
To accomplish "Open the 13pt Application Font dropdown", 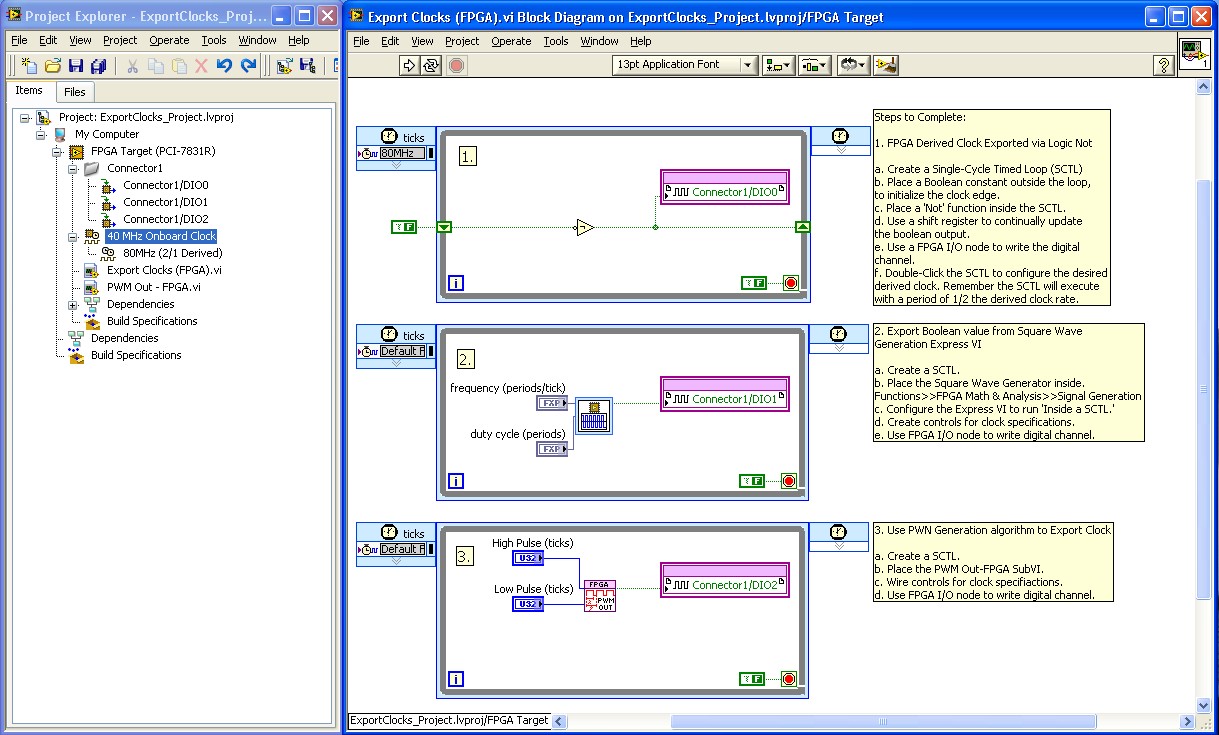I will (x=685, y=65).
